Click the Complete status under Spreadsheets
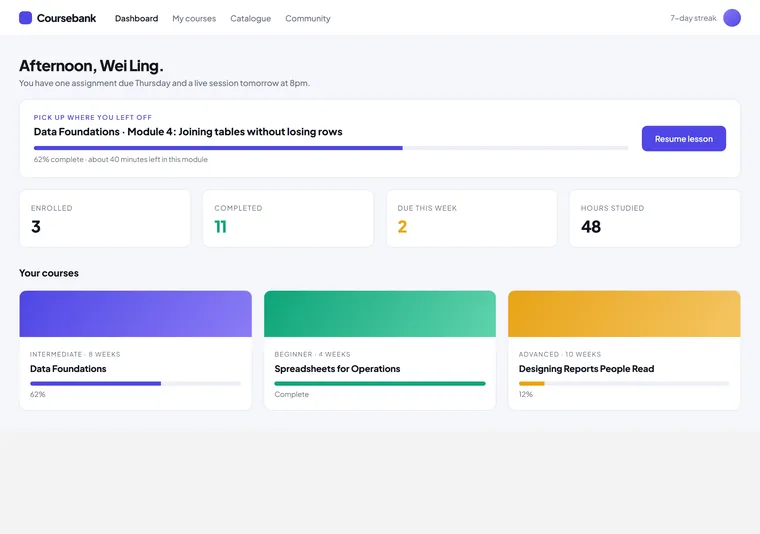The height and width of the screenshot is (534, 760). (x=291, y=394)
